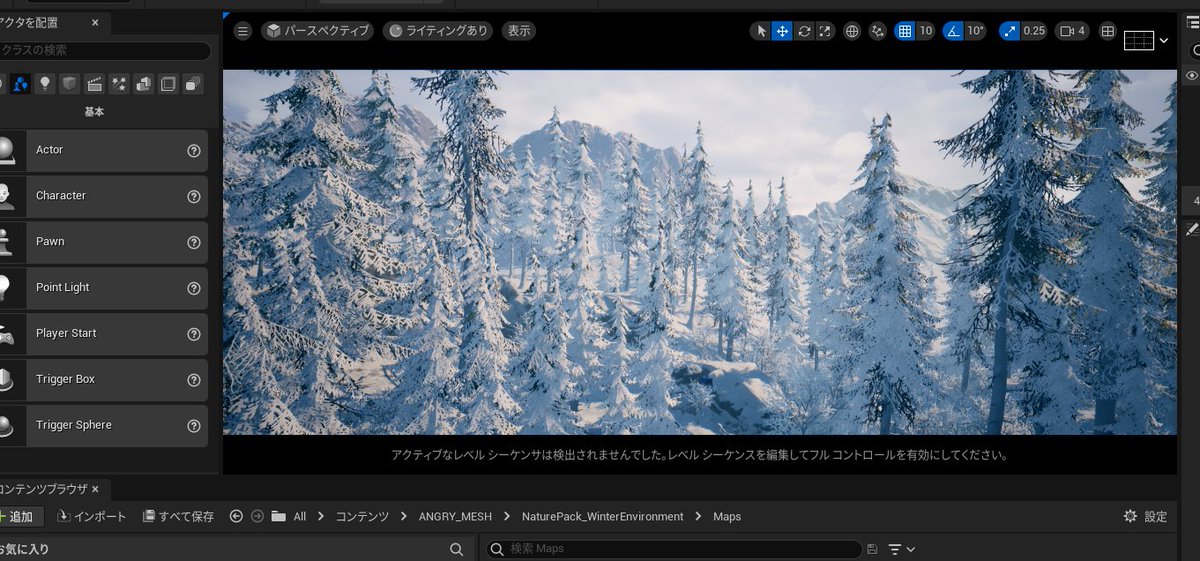Select the Actor item in Place Actors

[x=104, y=150]
